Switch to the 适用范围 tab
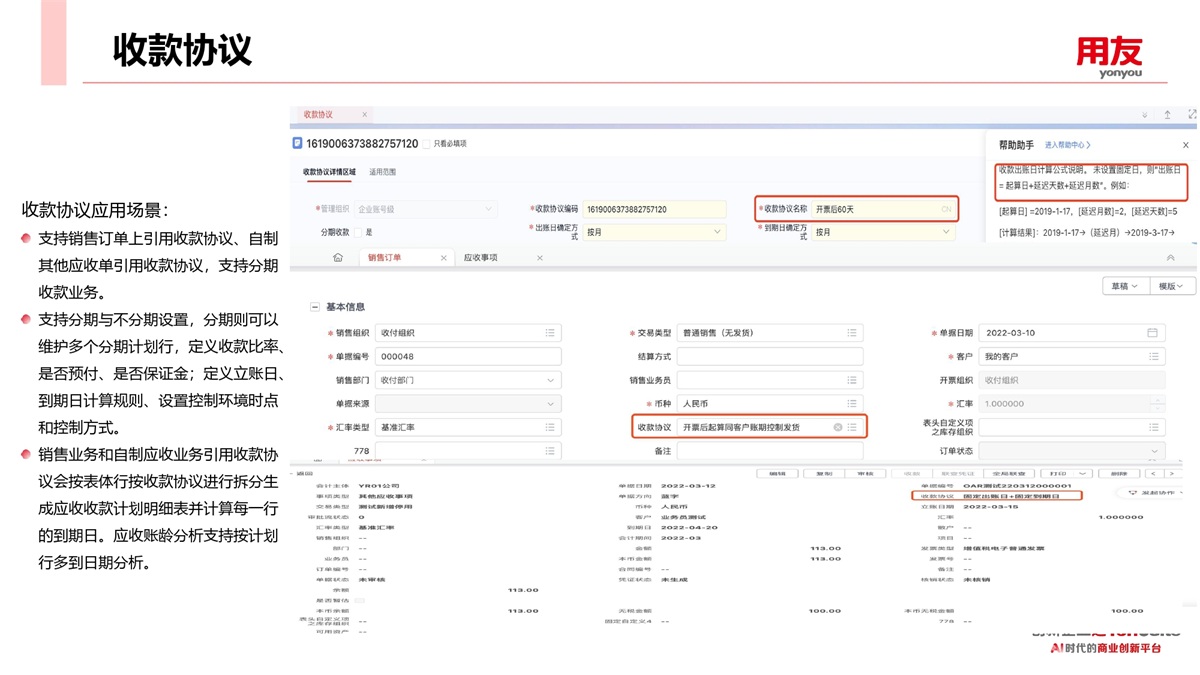Image resolution: width=1200 pixels, height=675 pixels. (383, 172)
